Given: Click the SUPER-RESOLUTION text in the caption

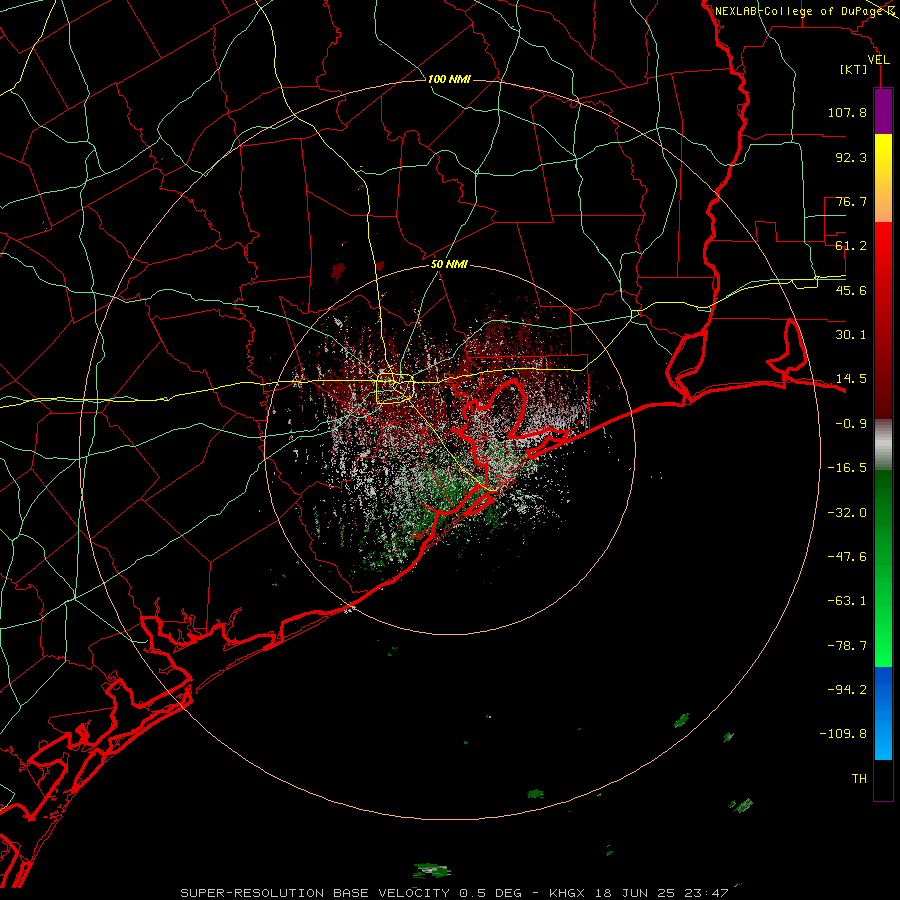Looking at the screenshot, I should point(252,893).
